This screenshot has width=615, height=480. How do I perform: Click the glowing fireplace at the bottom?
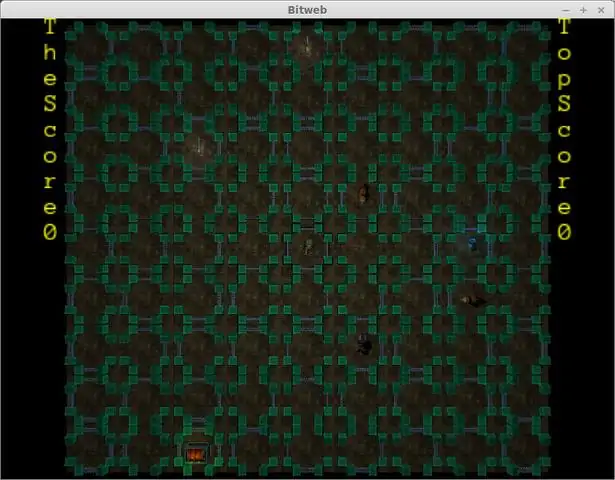pyautogui.click(x=197, y=454)
